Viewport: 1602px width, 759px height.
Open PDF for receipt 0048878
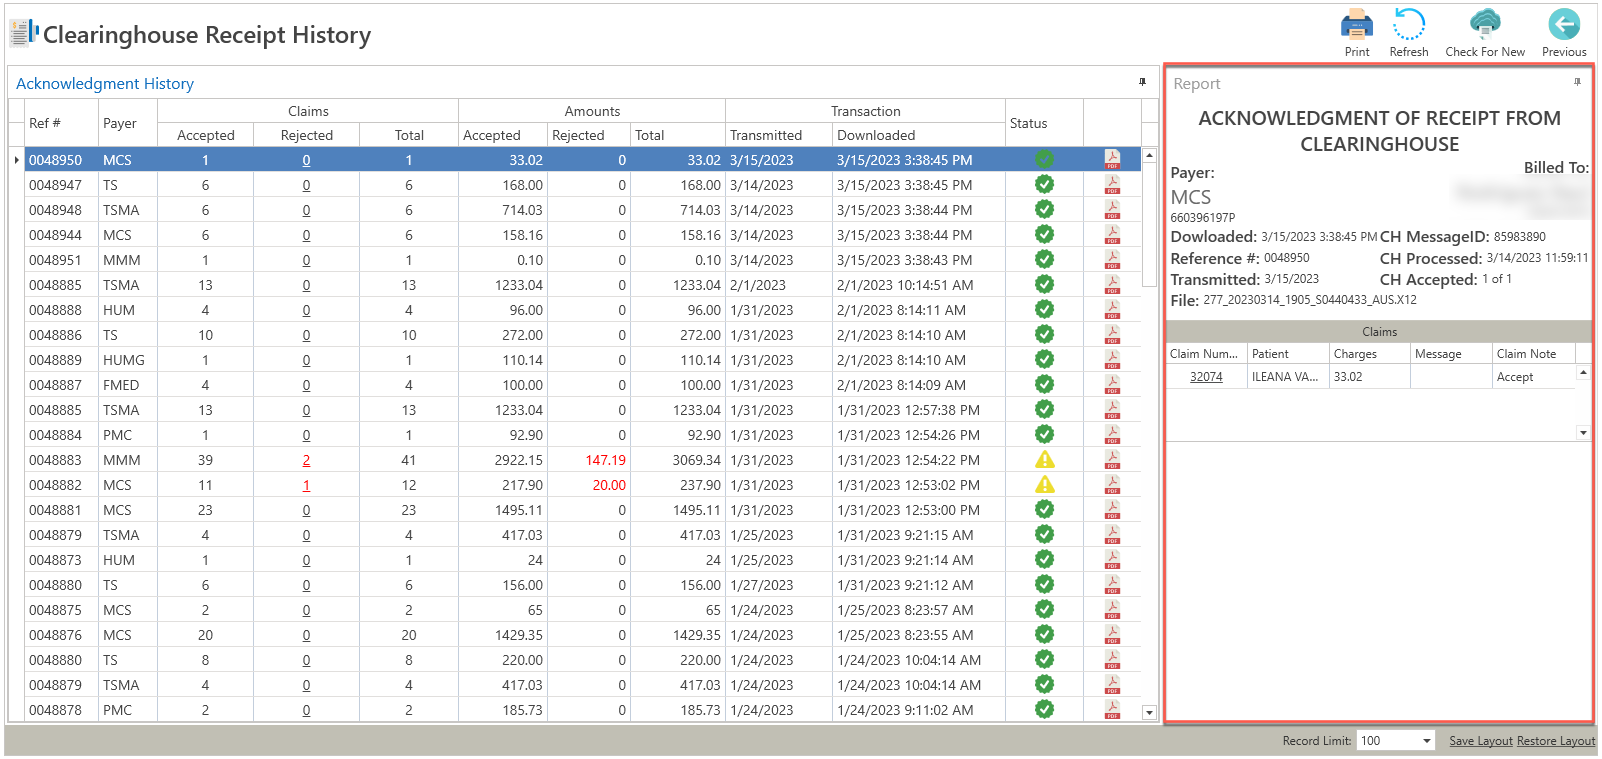(x=1112, y=709)
